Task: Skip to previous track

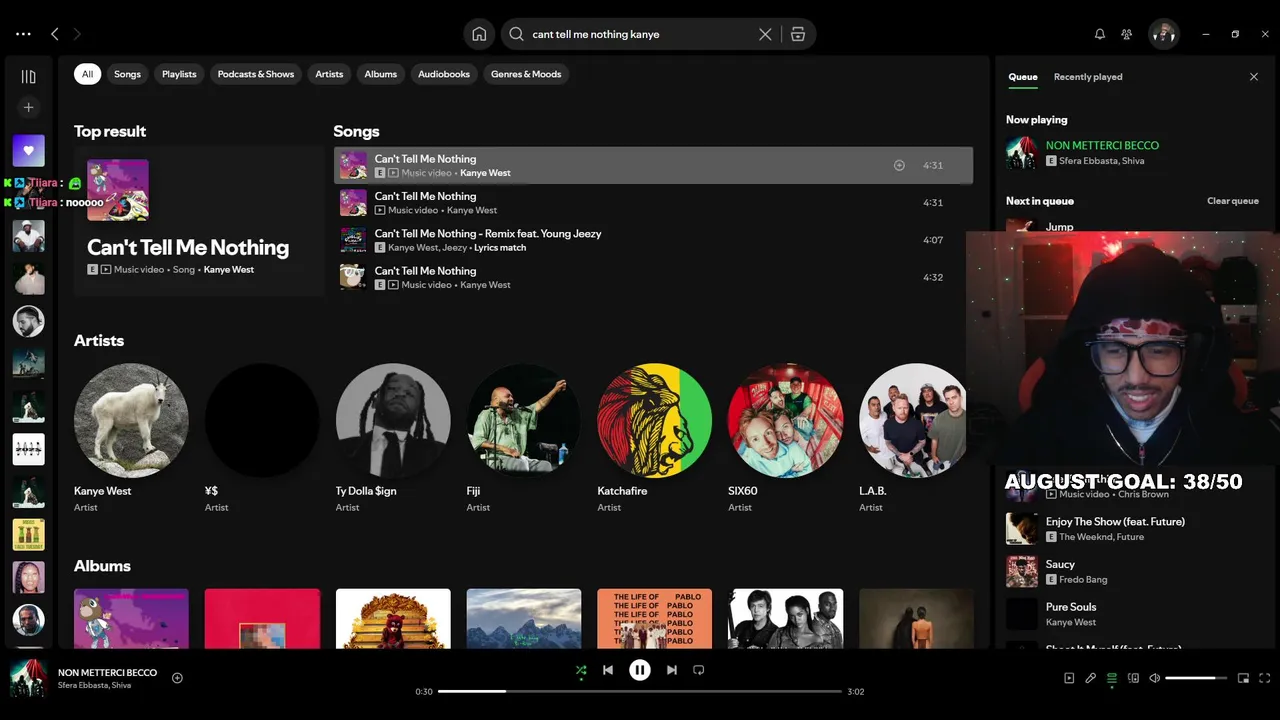Action: point(608,670)
